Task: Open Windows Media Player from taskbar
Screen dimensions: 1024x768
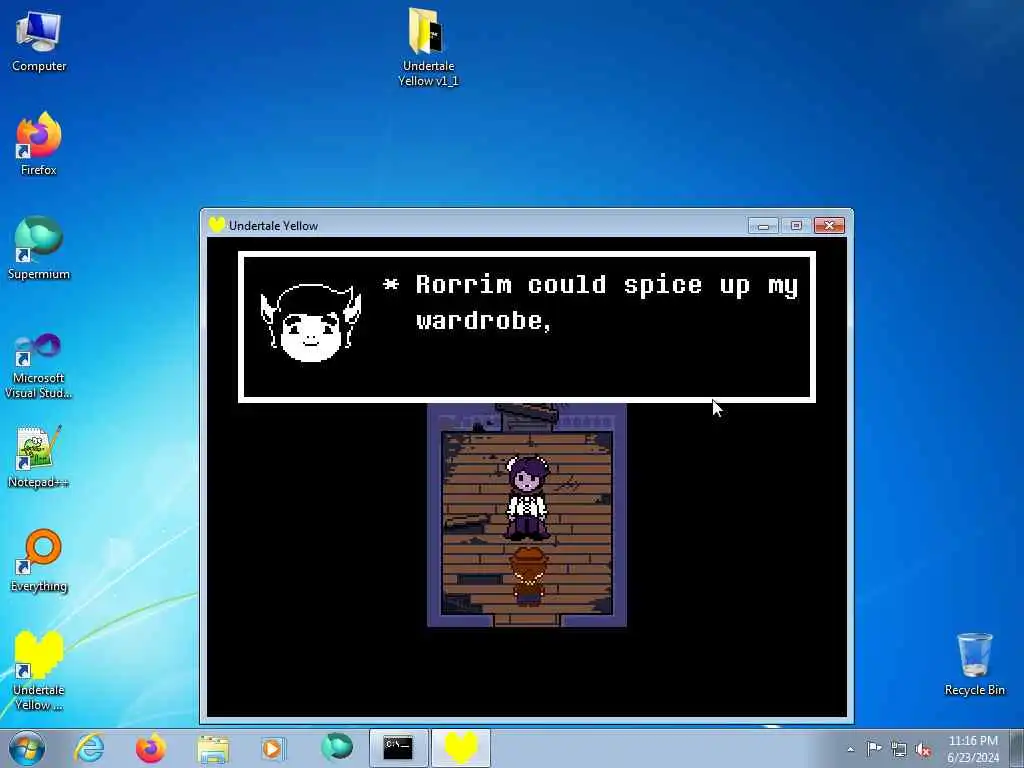Action: point(273,748)
